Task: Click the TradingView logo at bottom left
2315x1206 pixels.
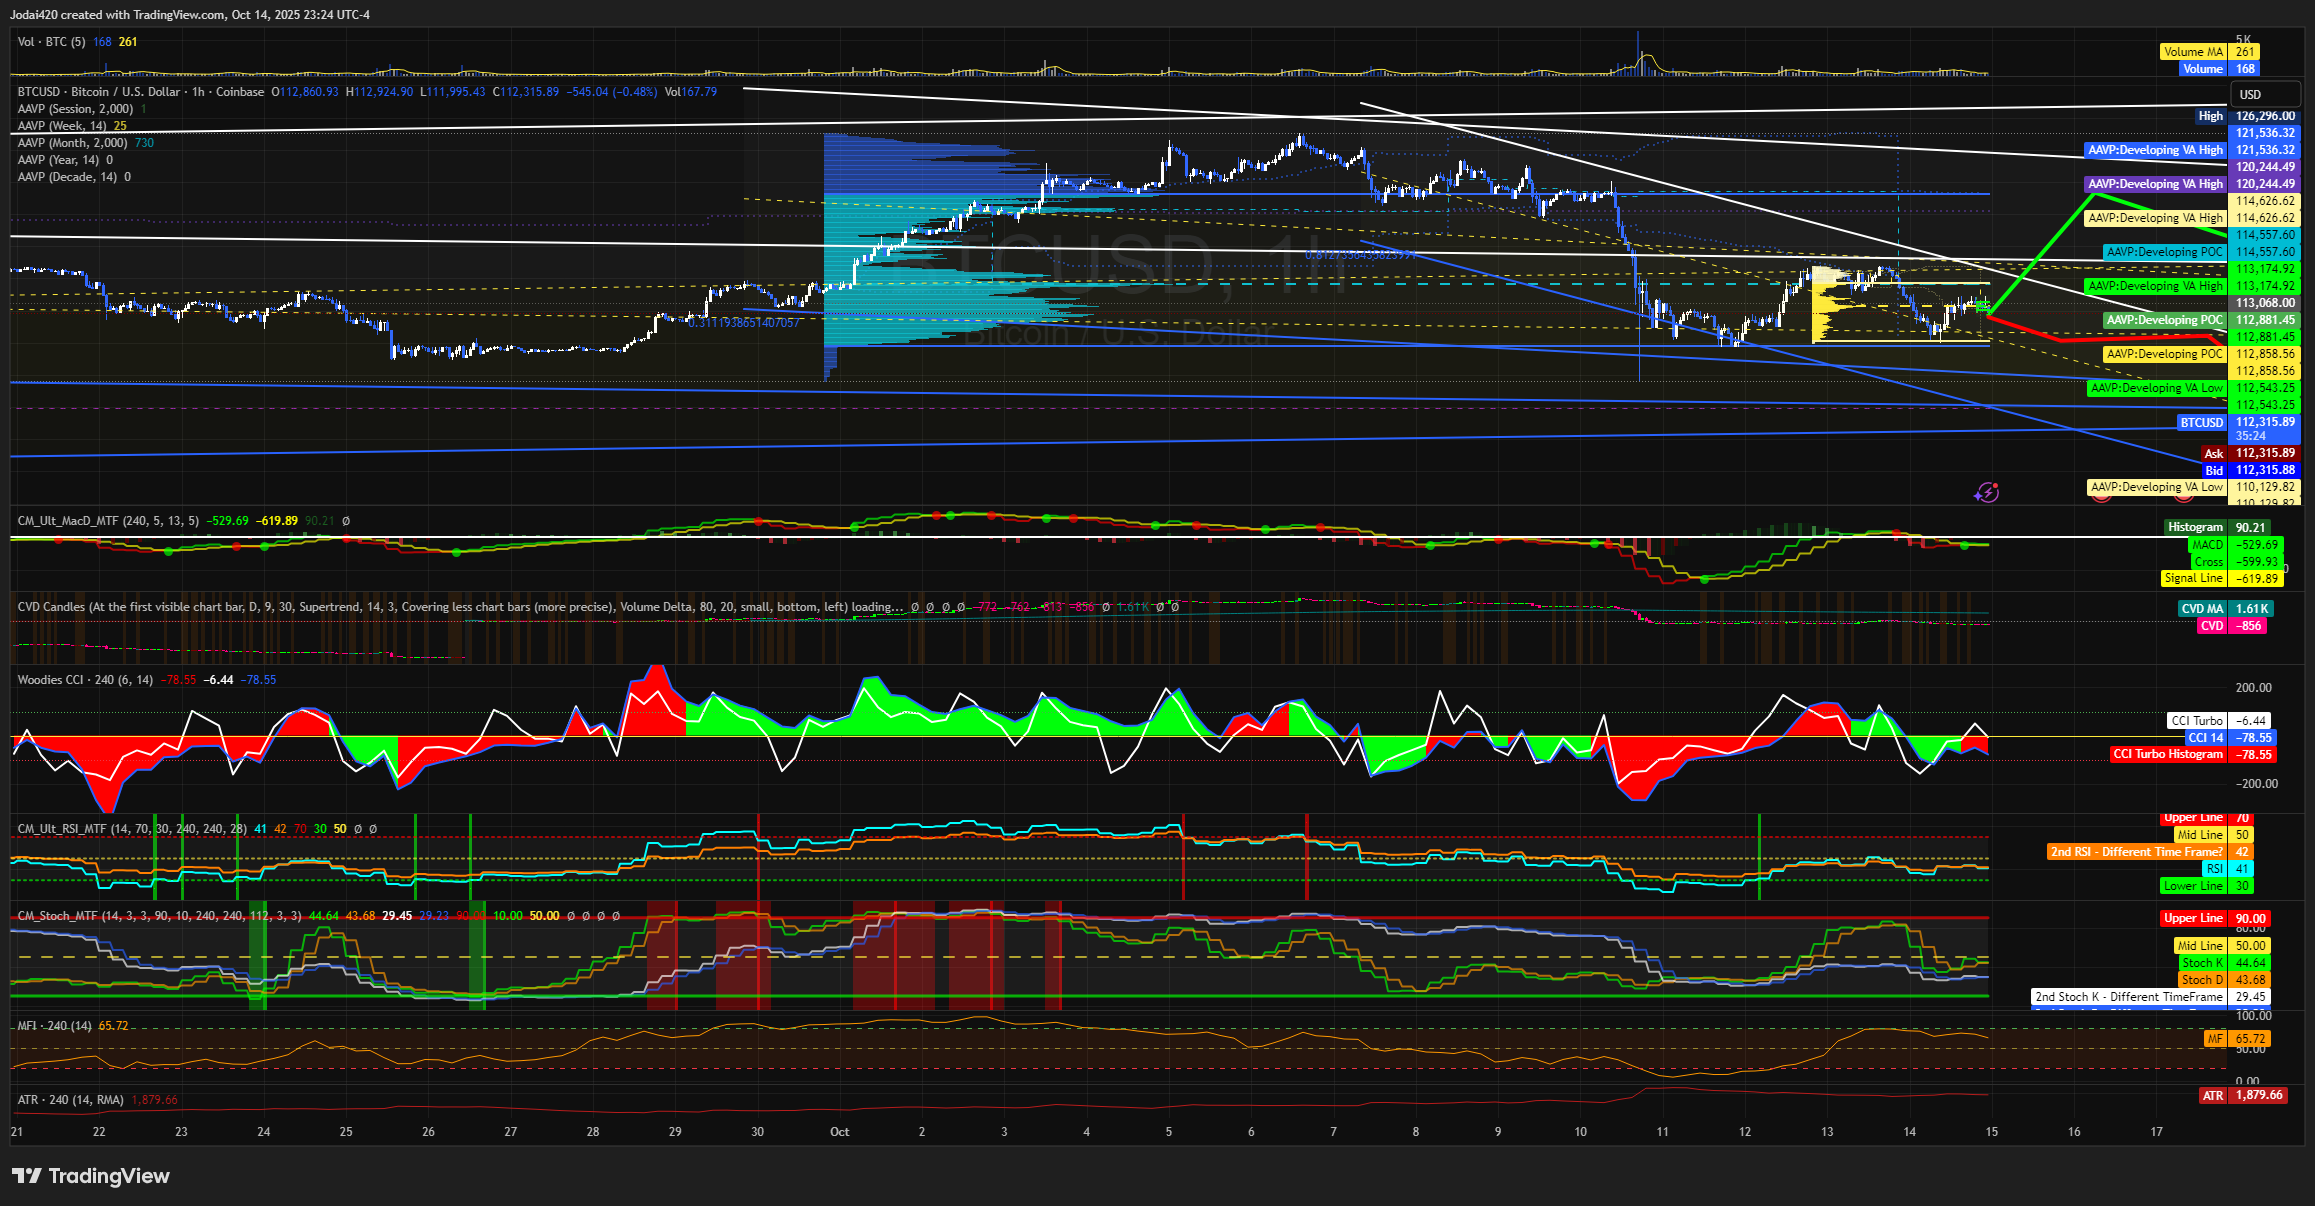Action: 91,1176
